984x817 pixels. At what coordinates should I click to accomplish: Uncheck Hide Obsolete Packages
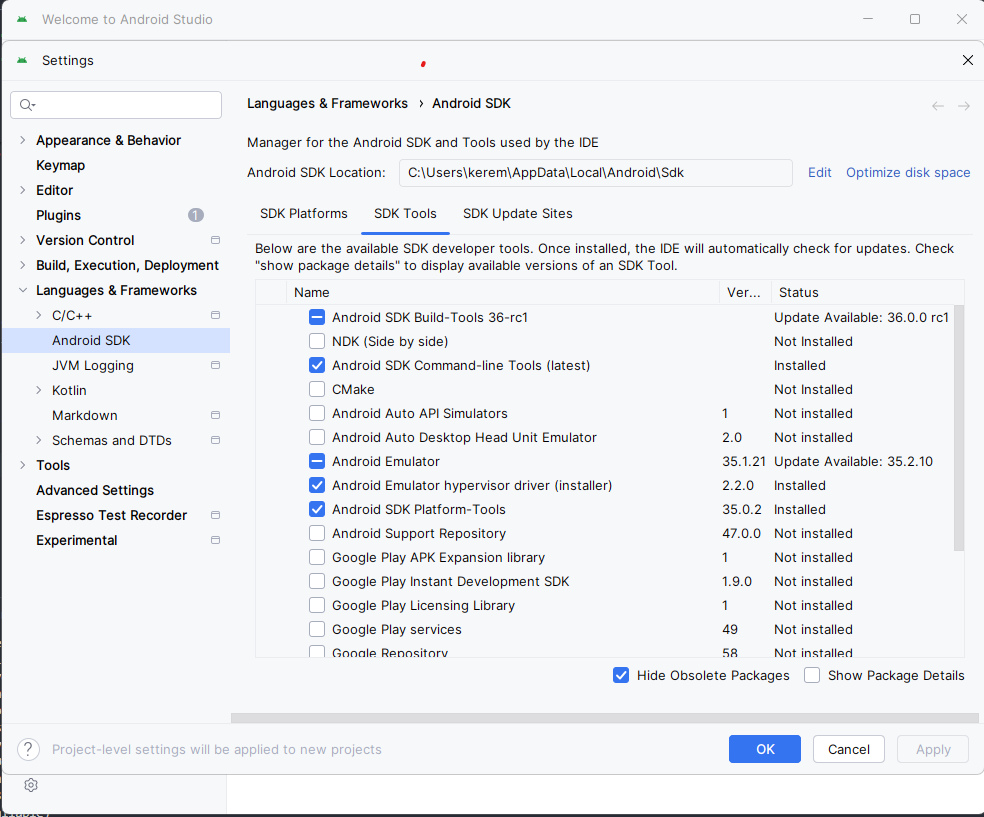(621, 675)
